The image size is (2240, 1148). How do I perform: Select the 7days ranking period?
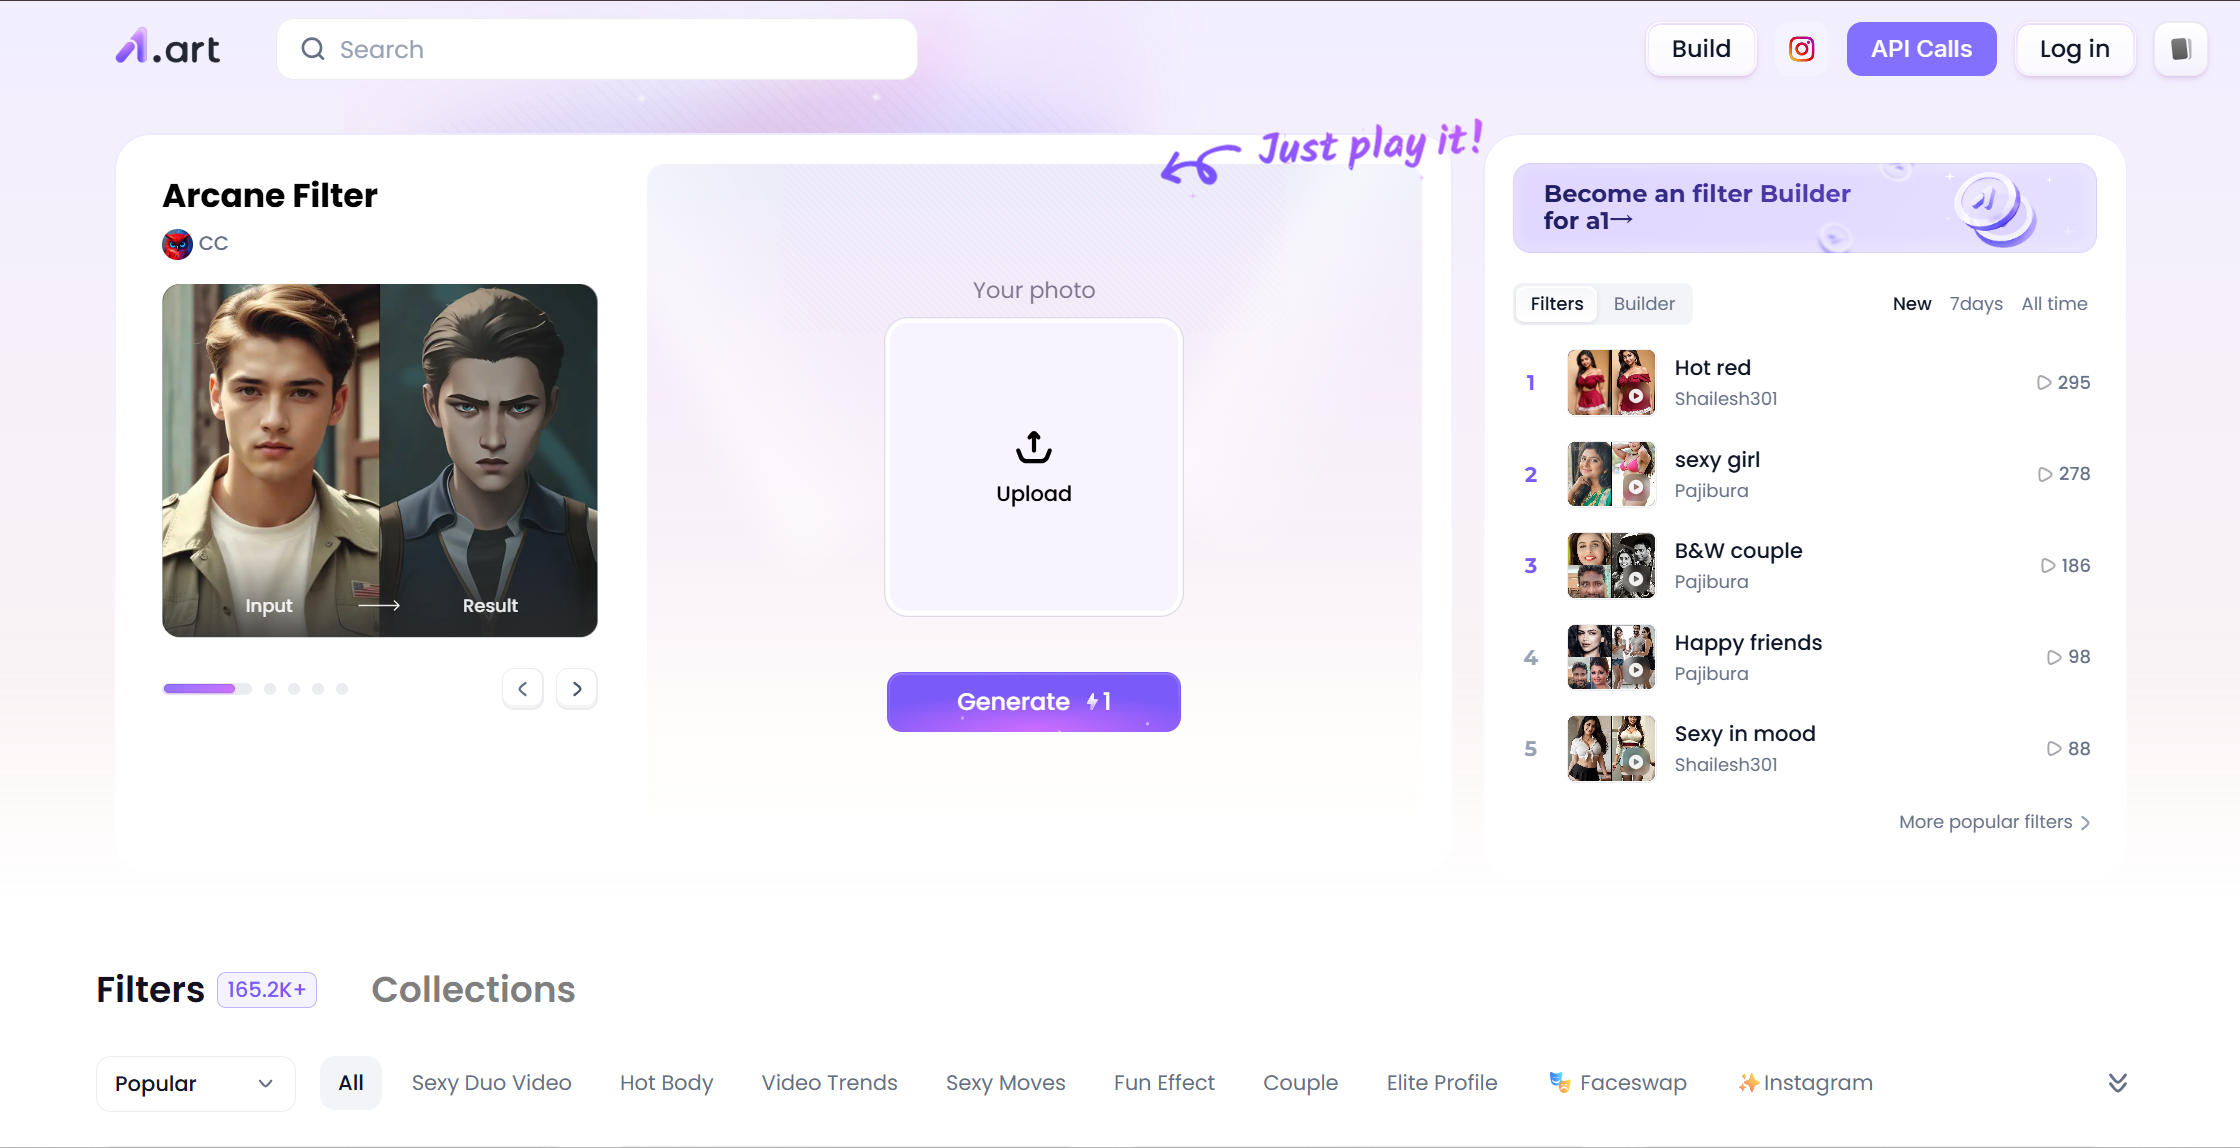coord(1975,304)
